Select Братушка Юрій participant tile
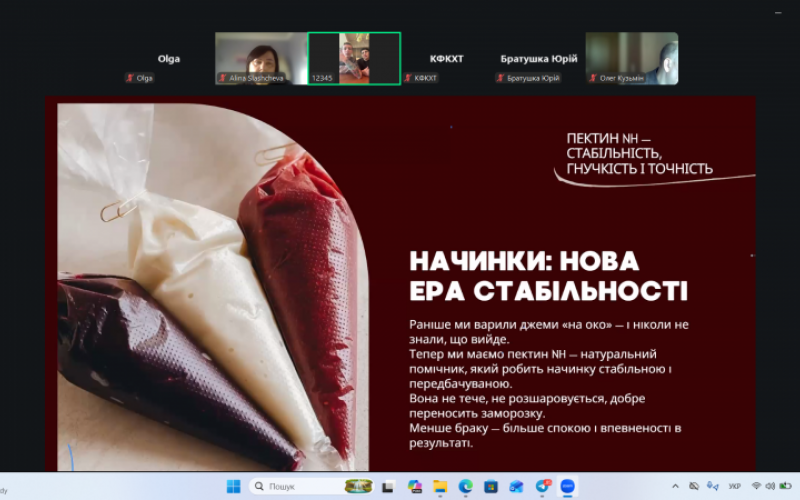Image resolution: width=800 pixels, height=500 pixels. (x=539, y=59)
